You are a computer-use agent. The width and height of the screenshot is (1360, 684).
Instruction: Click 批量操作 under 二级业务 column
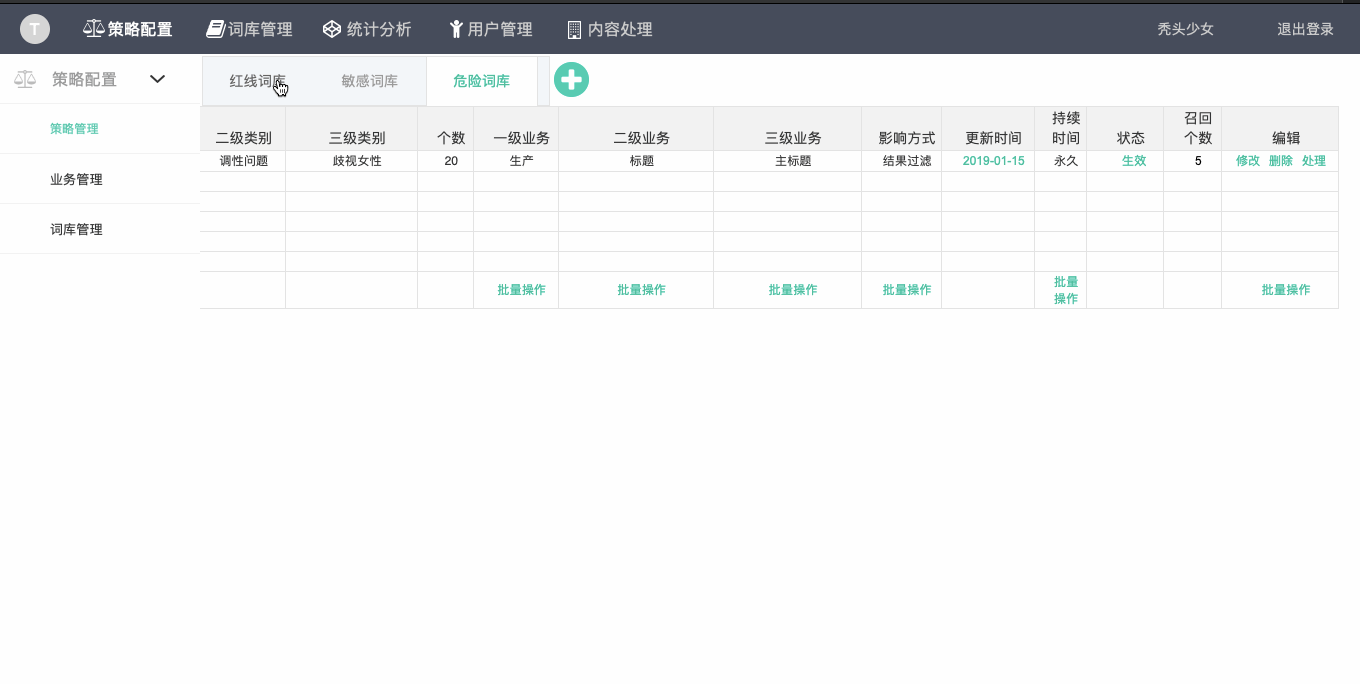(642, 290)
